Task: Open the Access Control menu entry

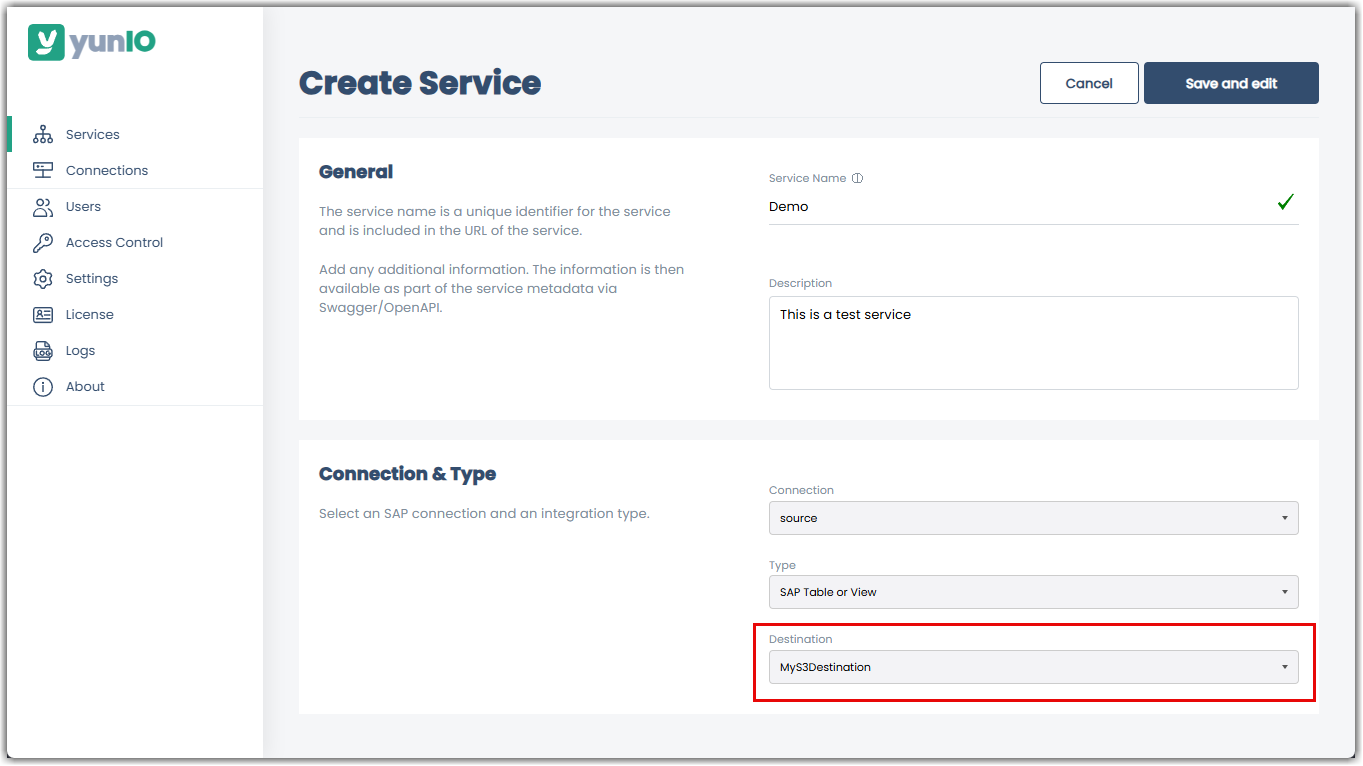Action: tap(114, 243)
